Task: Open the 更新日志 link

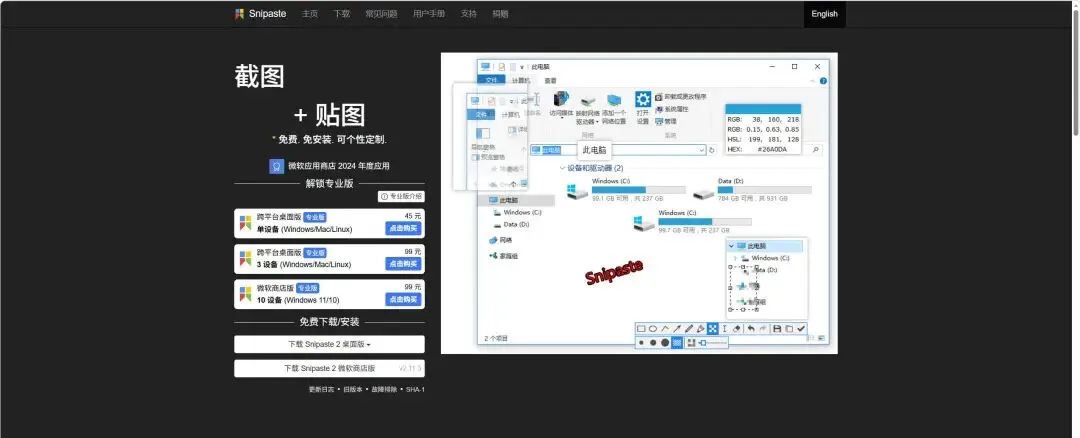Action: [321, 389]
